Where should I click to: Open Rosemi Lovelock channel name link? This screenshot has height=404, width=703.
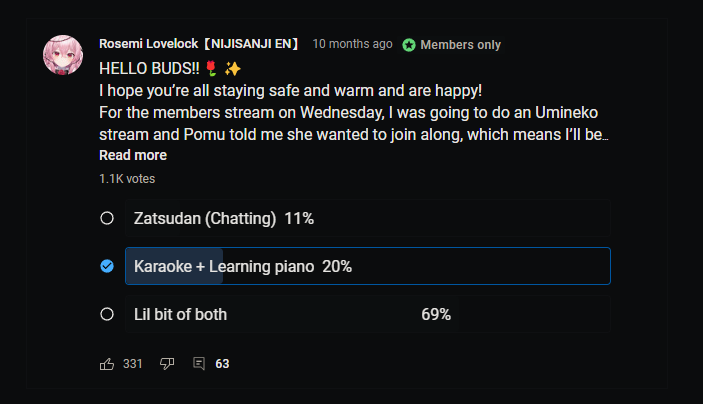(x=200, y=44)
